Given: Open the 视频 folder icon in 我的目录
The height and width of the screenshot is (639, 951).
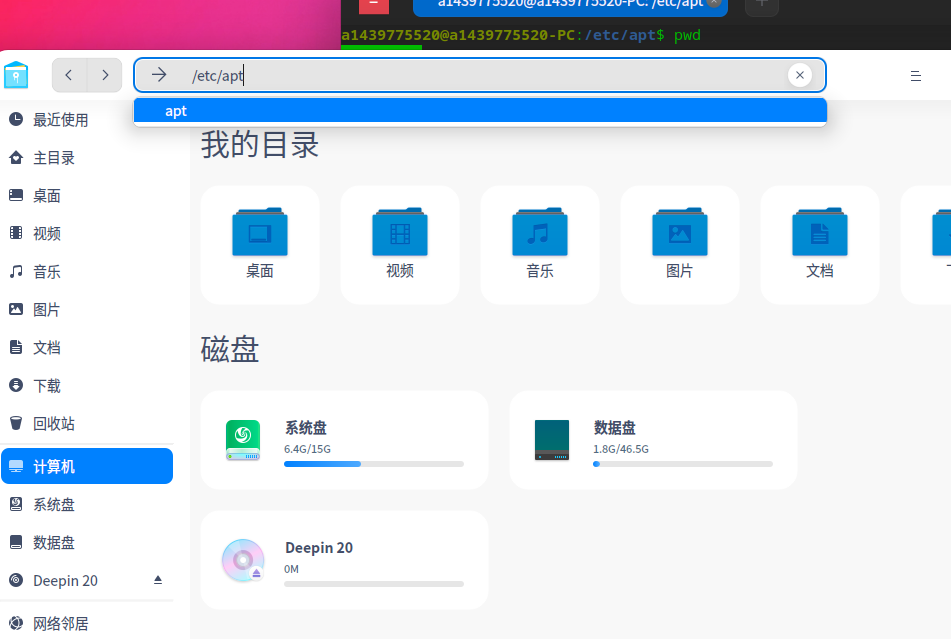Looking at the screenshot, I should click(x=400, y=232).
